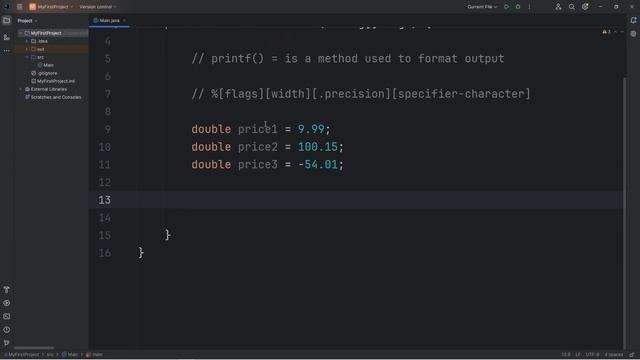Image resolution: width=640 pixels, height=360 pixels.
Task: Select the Main class in tree
Action: coord(45,65)
